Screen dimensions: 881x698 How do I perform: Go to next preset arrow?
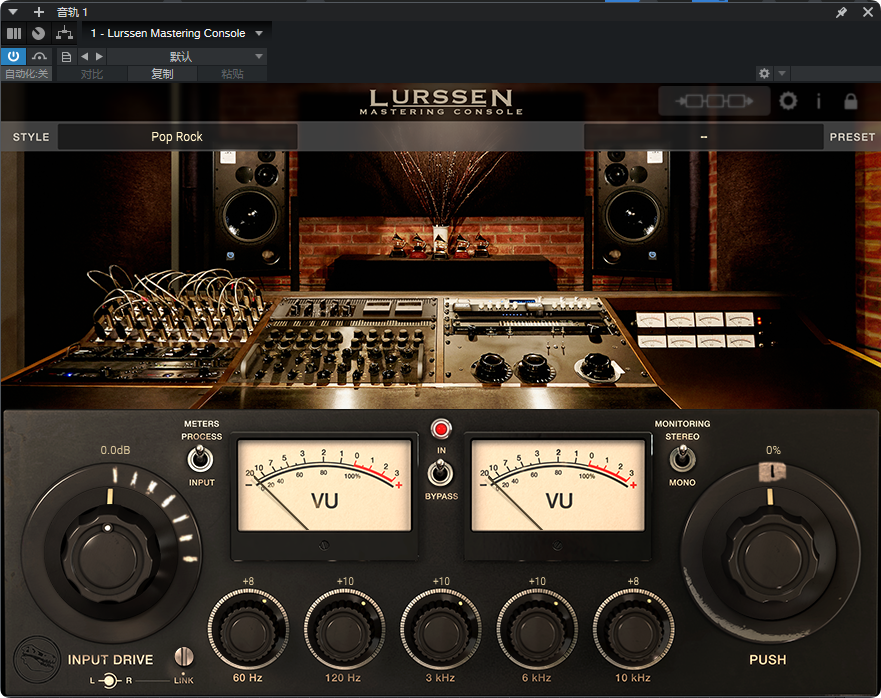[x=99, y=56]
